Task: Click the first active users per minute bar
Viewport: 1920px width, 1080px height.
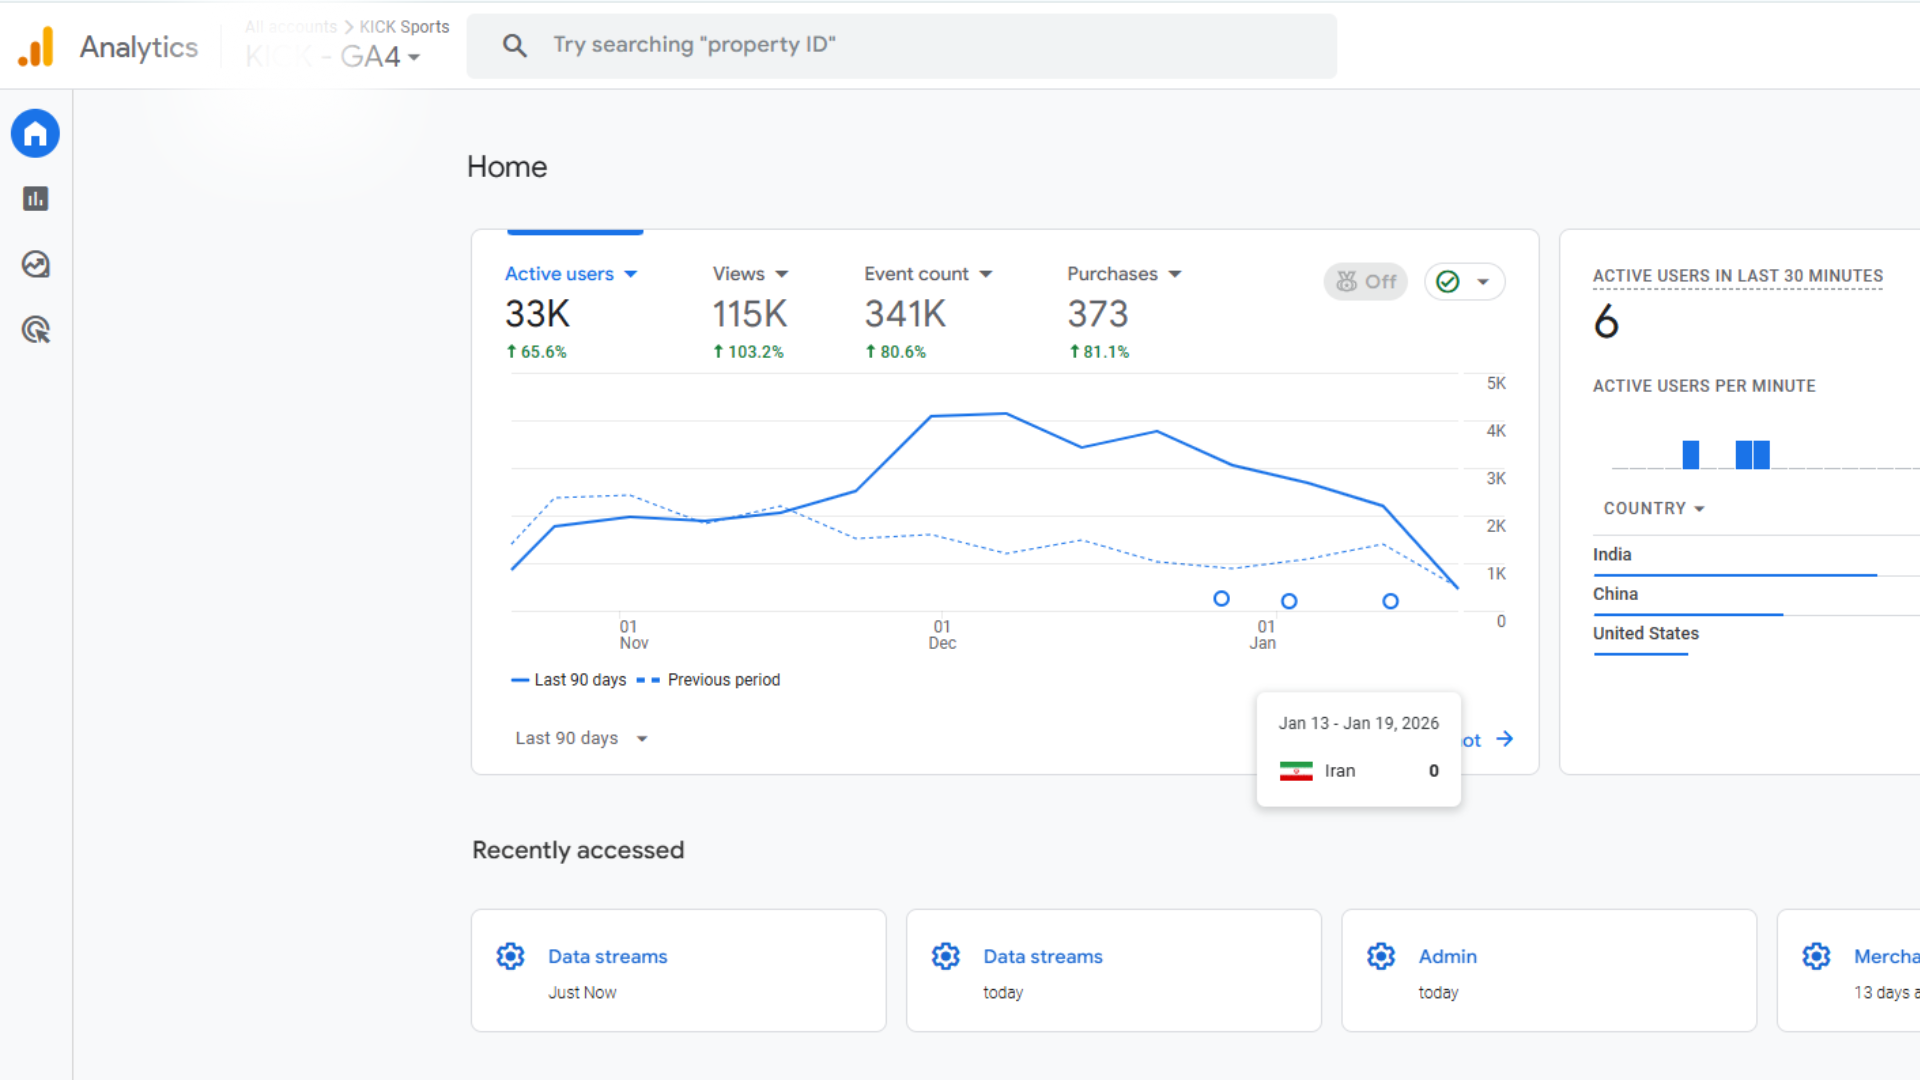Action: [1691, 455]
